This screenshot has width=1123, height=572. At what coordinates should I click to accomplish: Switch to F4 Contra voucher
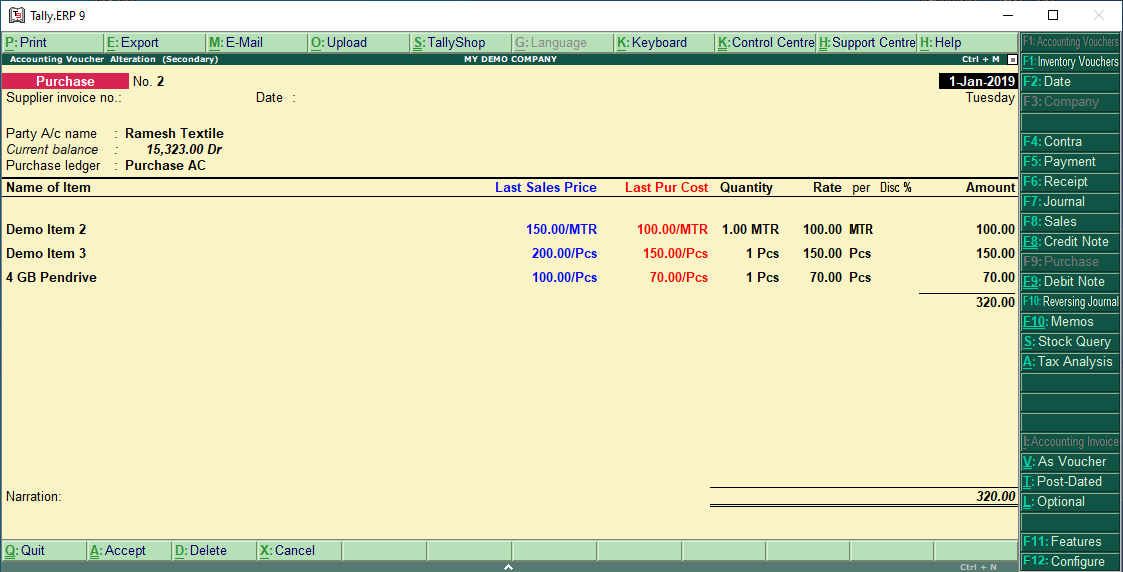coord(1070,142)
